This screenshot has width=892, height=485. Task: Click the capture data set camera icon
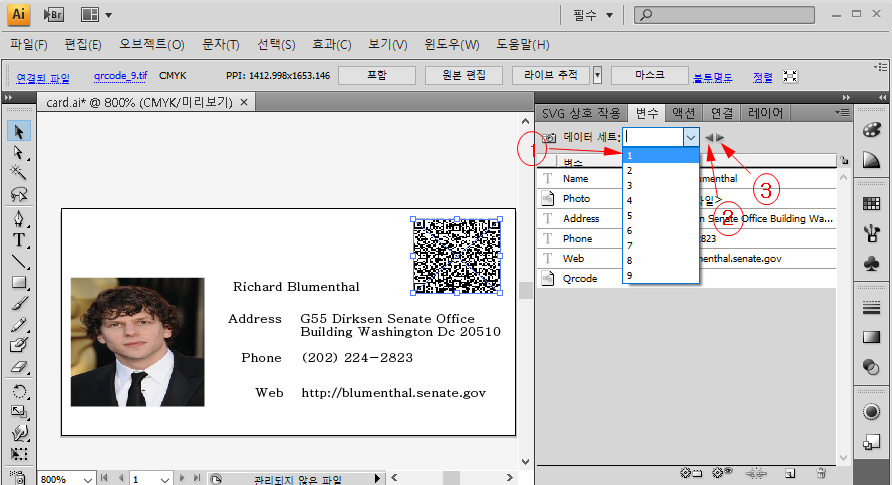[548, 137]
